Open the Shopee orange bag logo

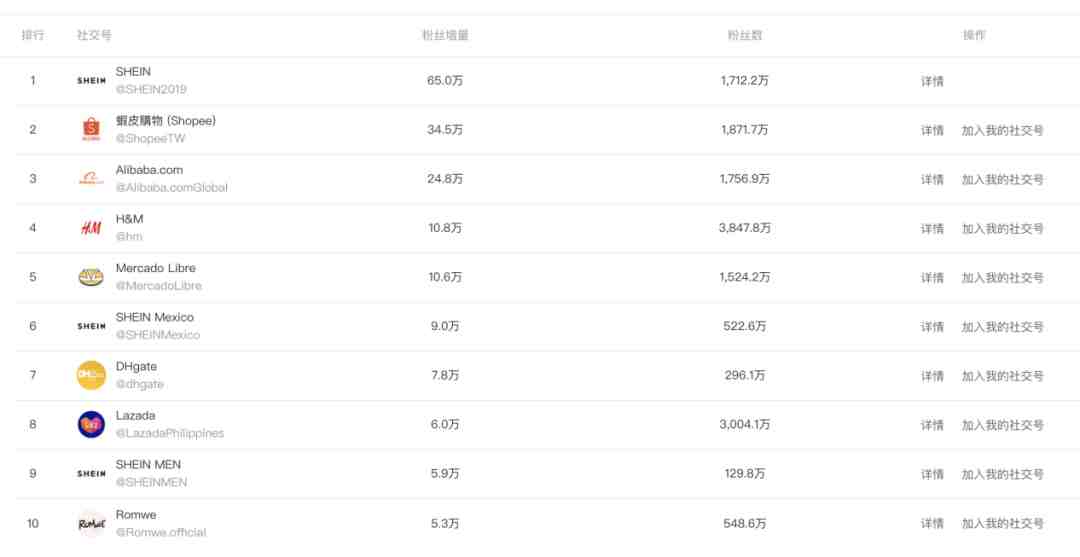[x=91, y=129]
